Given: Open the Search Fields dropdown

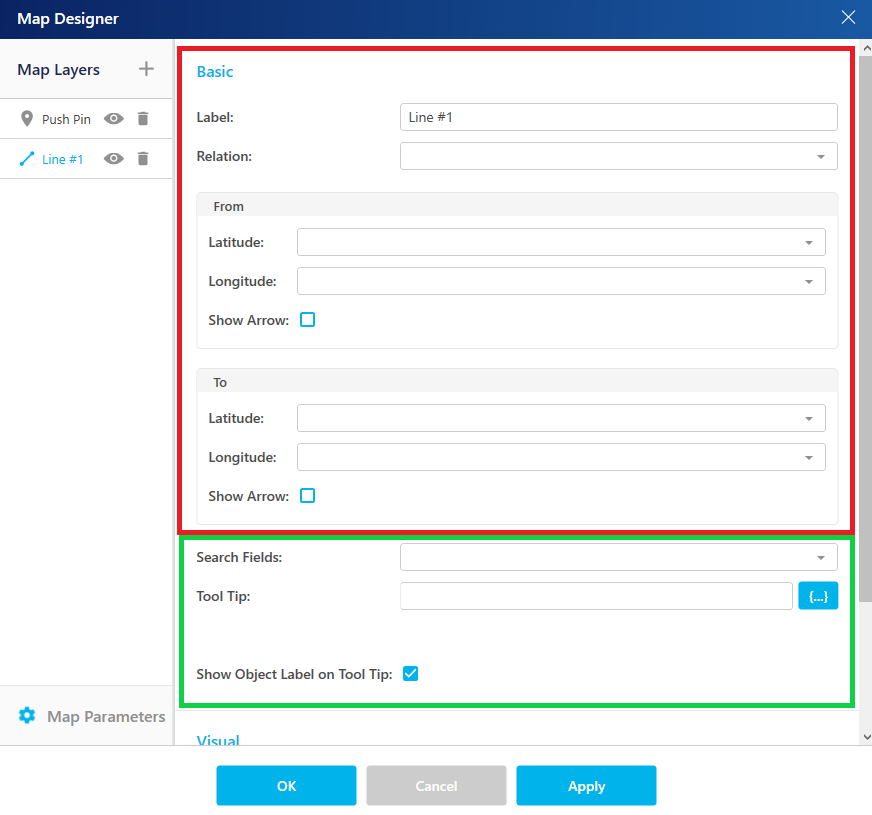Looking at the screenshot, I should 618,557.
